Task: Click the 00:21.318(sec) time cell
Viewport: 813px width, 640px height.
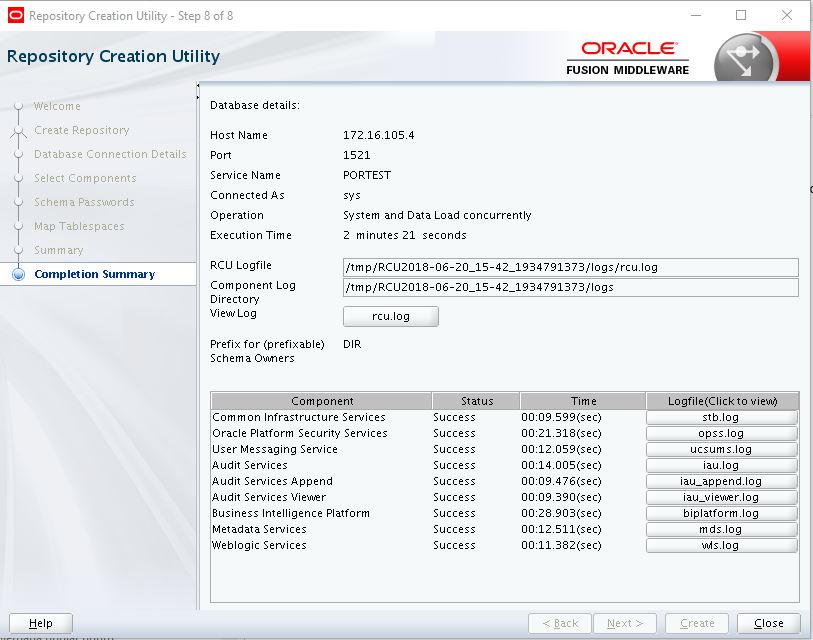Action: (562, 434)
